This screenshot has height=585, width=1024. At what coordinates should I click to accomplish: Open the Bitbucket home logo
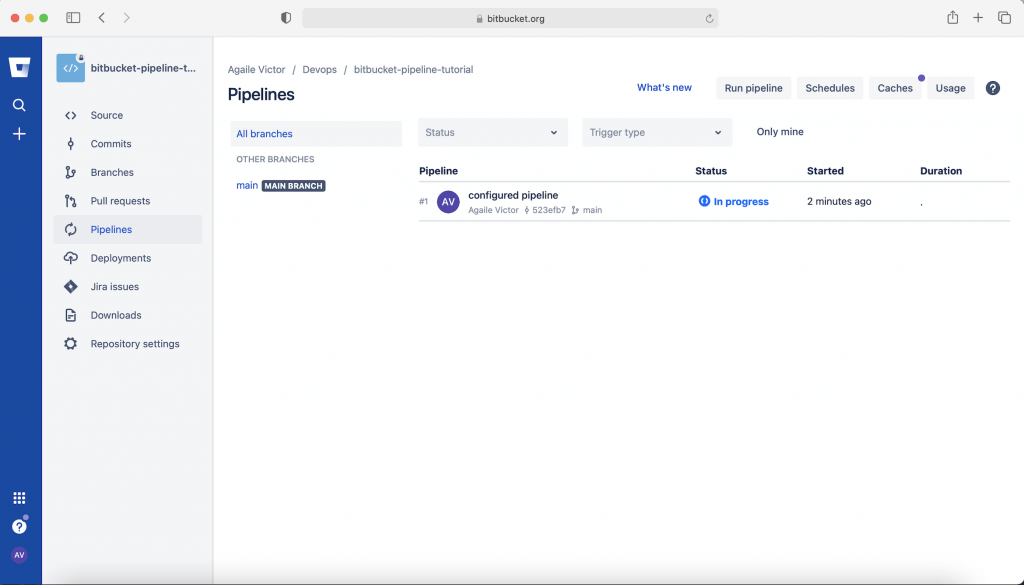point(20,67)
